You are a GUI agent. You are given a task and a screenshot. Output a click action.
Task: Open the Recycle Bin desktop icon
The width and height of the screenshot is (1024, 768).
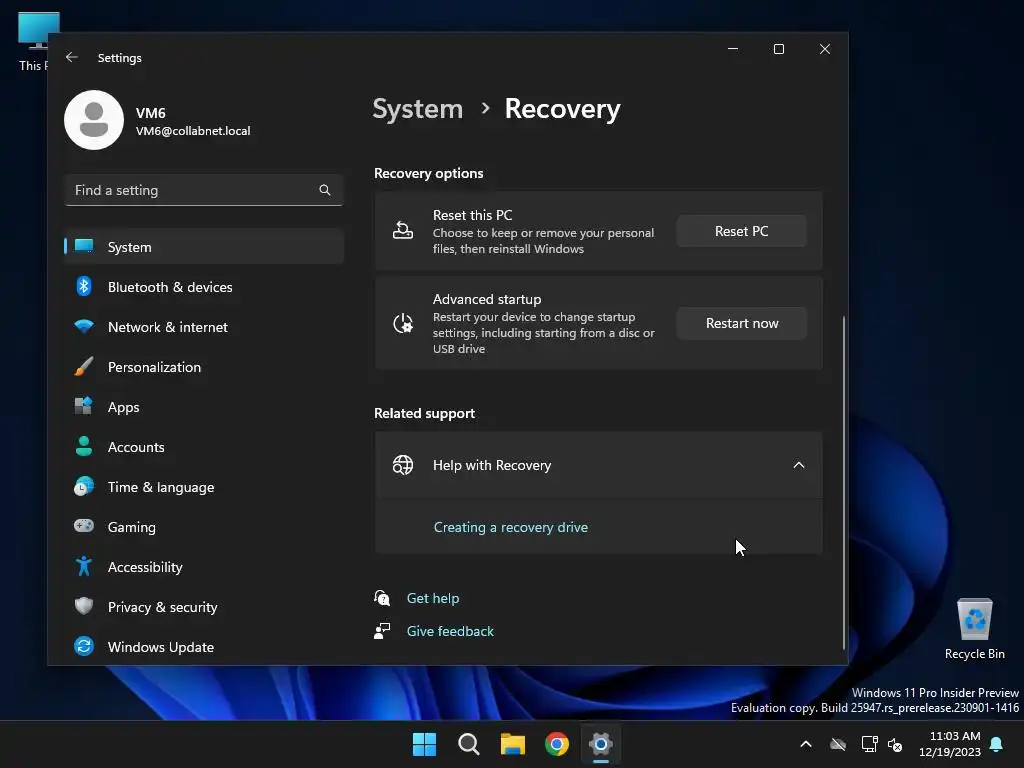pyautogui.click(x=974, y=630)
